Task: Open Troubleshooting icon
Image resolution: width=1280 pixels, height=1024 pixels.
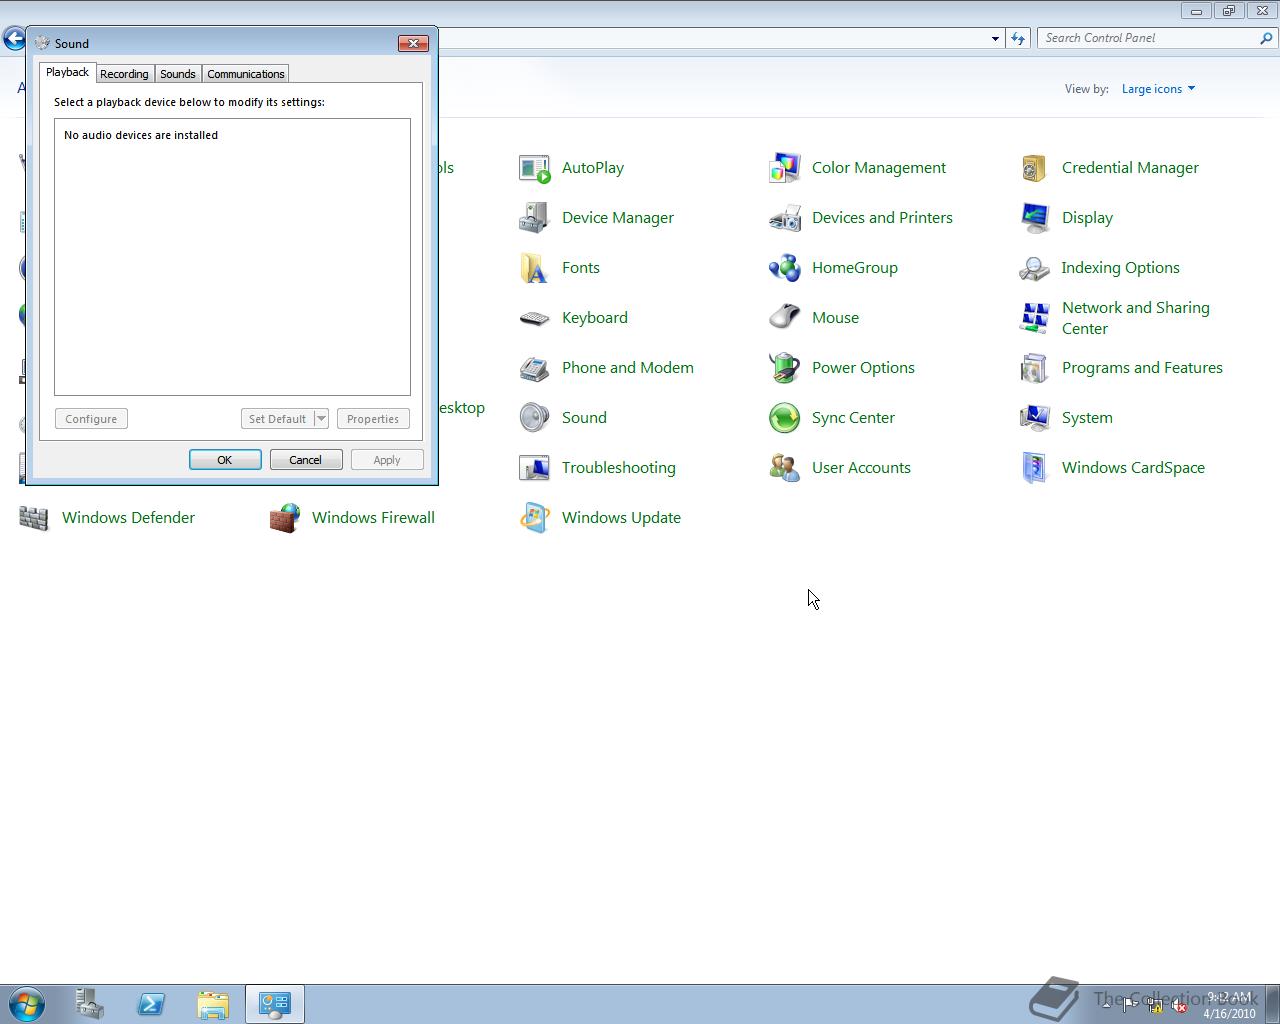Action: 535,468
